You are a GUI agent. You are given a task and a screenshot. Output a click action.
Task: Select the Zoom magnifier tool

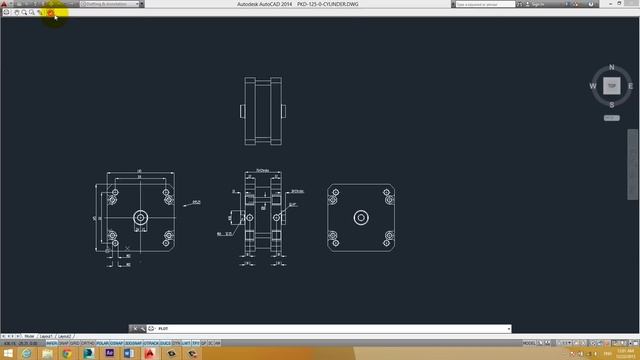(x=24, y=13)
